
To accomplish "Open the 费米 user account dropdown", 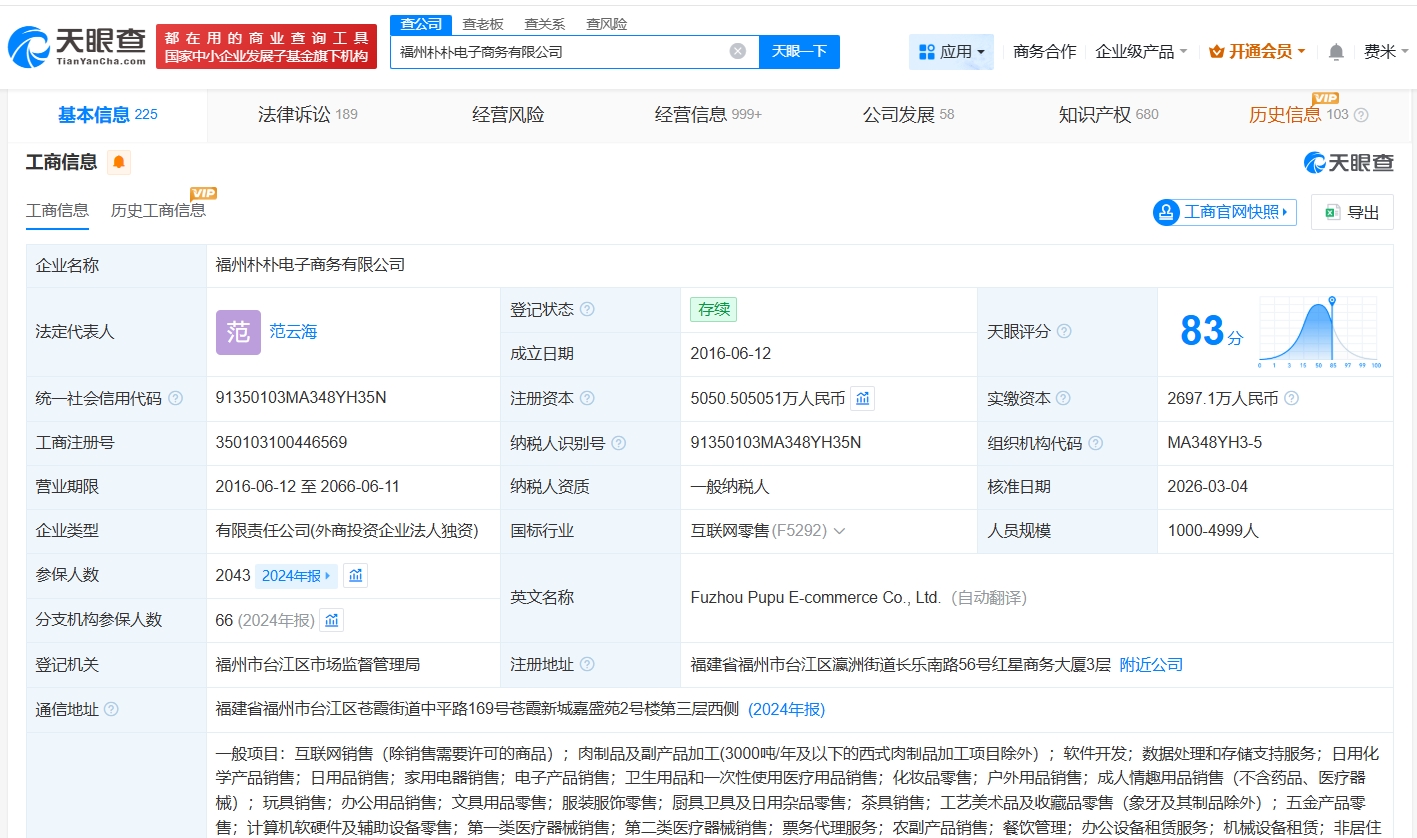I will coord(1386,51).
